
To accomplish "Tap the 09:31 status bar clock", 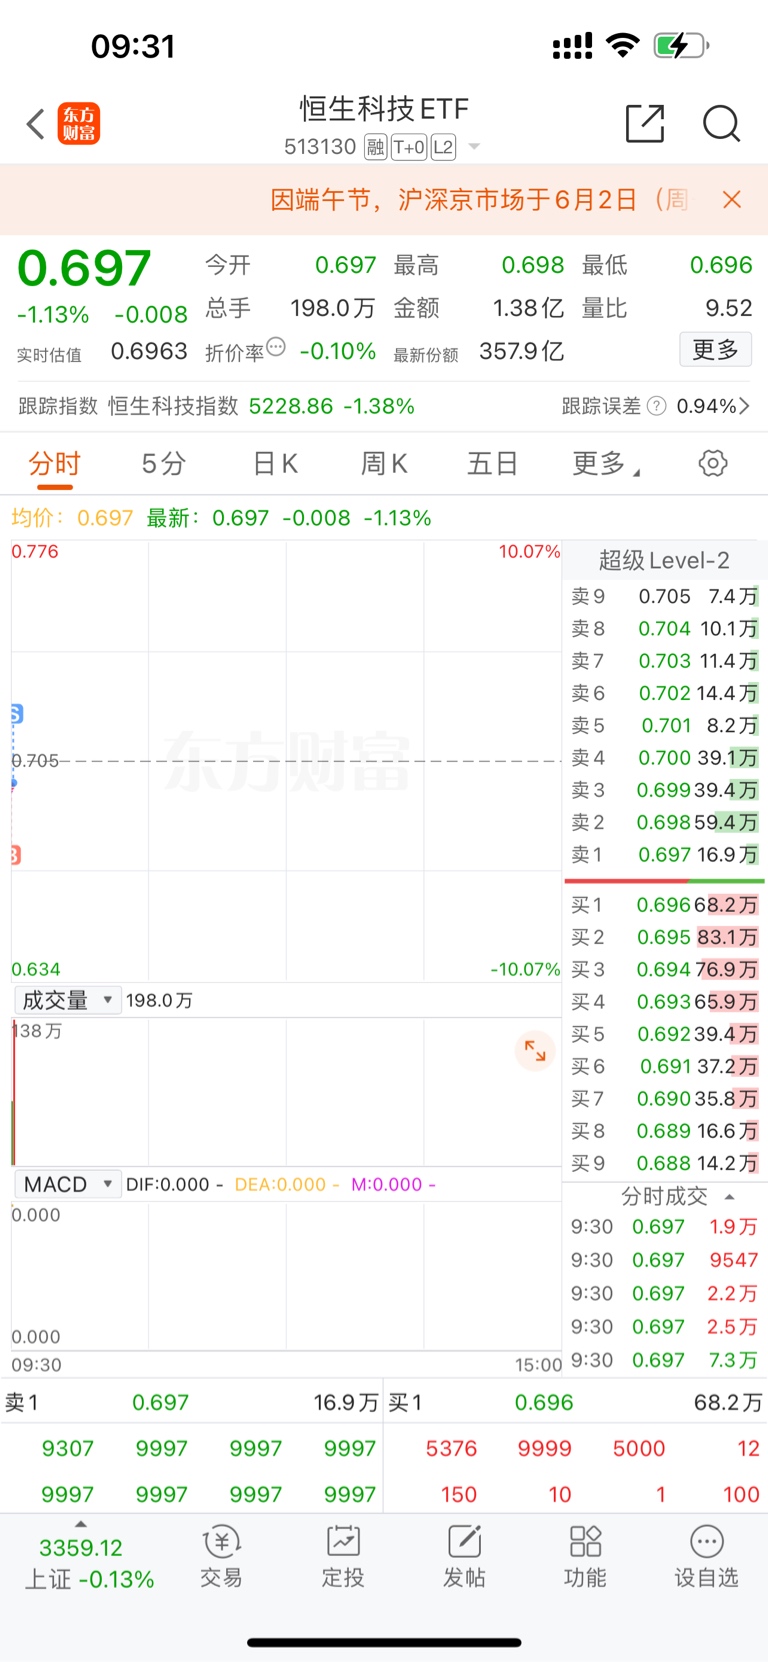I will pos(133,46).
